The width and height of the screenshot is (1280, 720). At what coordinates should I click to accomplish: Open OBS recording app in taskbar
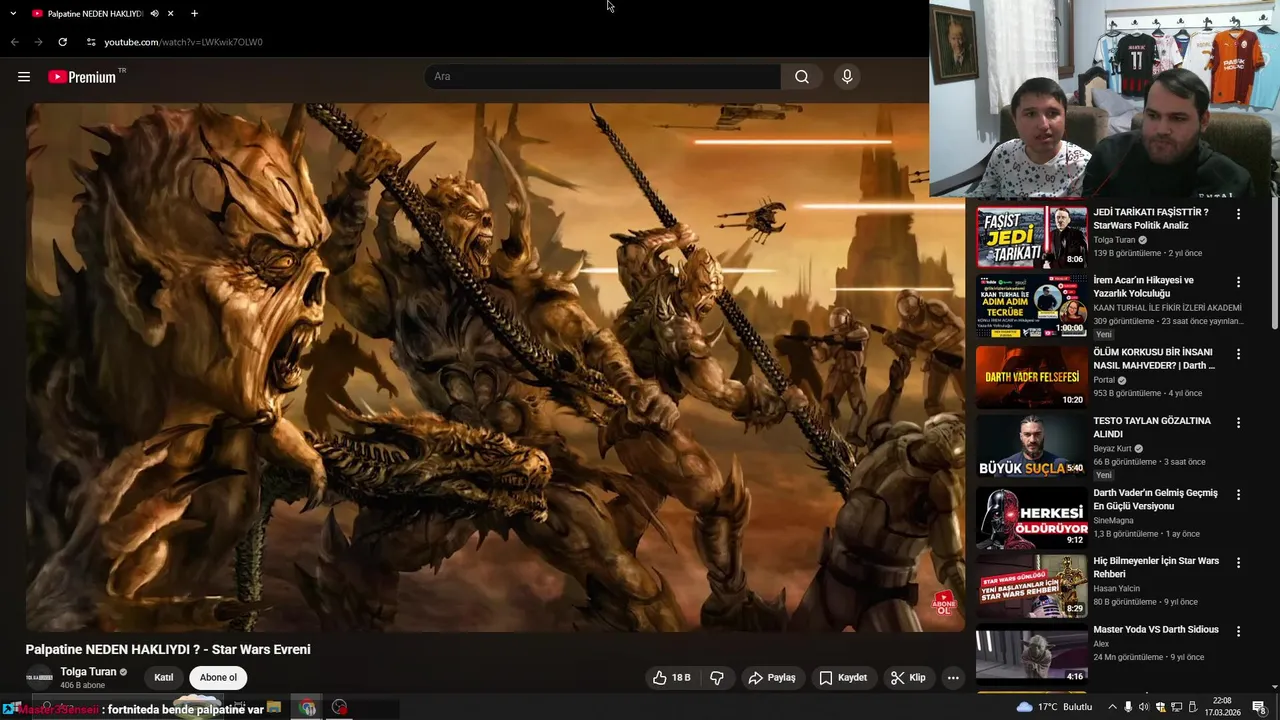(x=340, y=708)
